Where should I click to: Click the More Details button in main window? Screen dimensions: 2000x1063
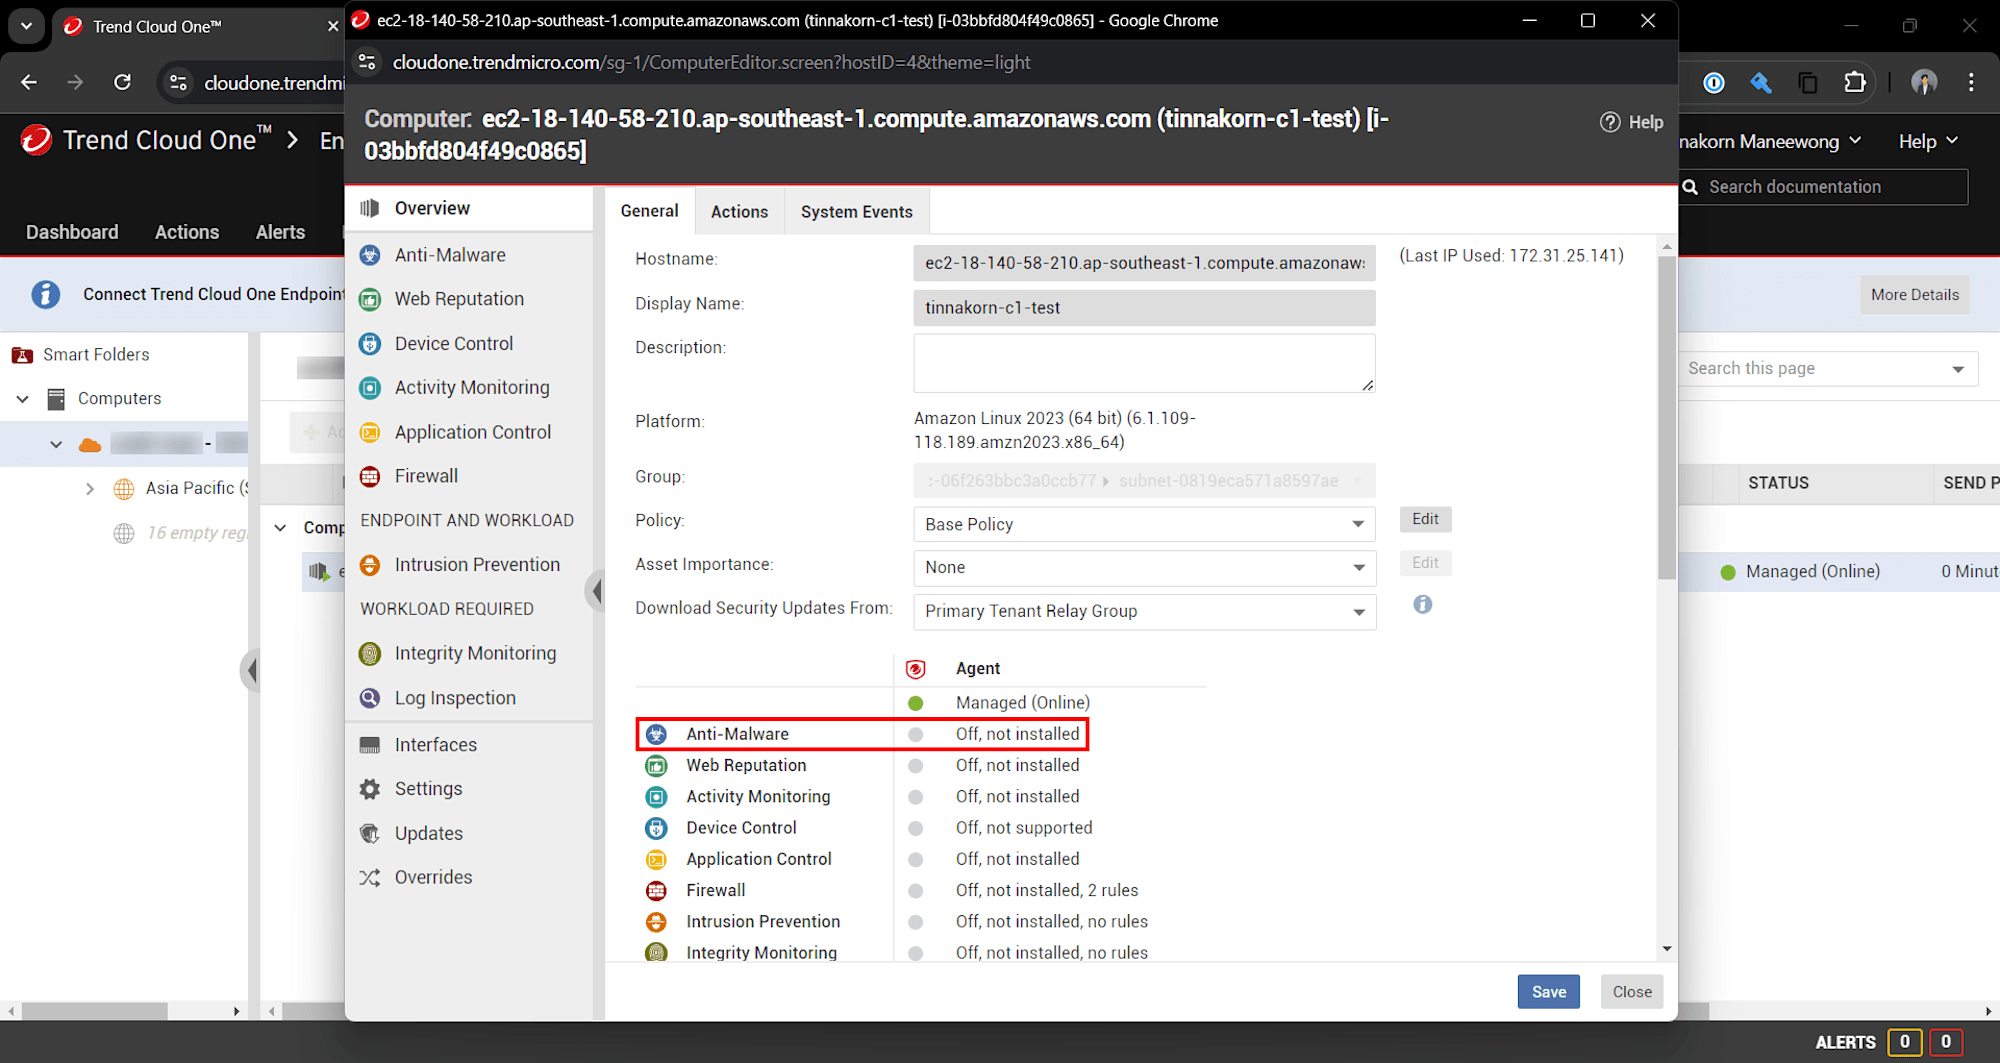click(1914, 295)
